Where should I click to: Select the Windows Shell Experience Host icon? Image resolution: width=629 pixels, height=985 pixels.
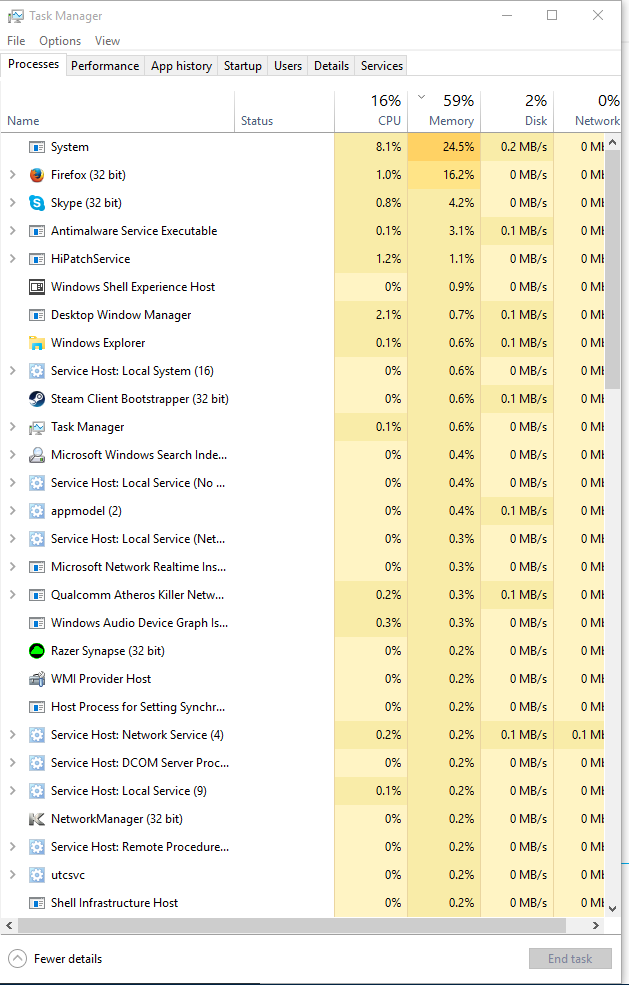click(37, 287)
